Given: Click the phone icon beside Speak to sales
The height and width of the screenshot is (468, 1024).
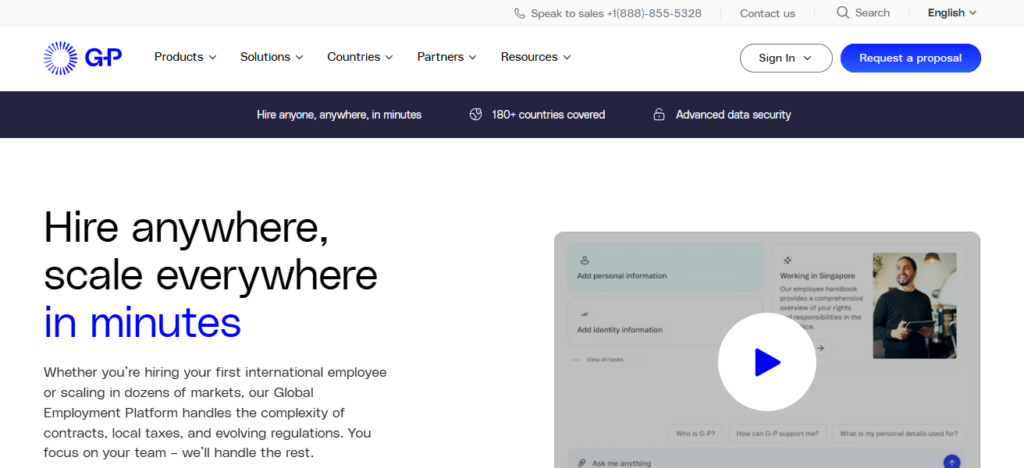Looking at the screenshot, I should coord(519,13).
